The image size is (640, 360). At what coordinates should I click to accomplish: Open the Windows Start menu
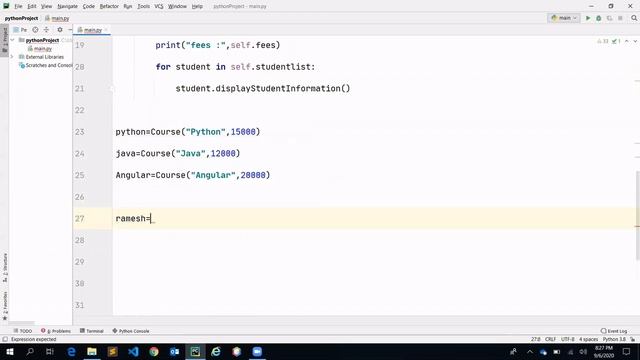10,351
